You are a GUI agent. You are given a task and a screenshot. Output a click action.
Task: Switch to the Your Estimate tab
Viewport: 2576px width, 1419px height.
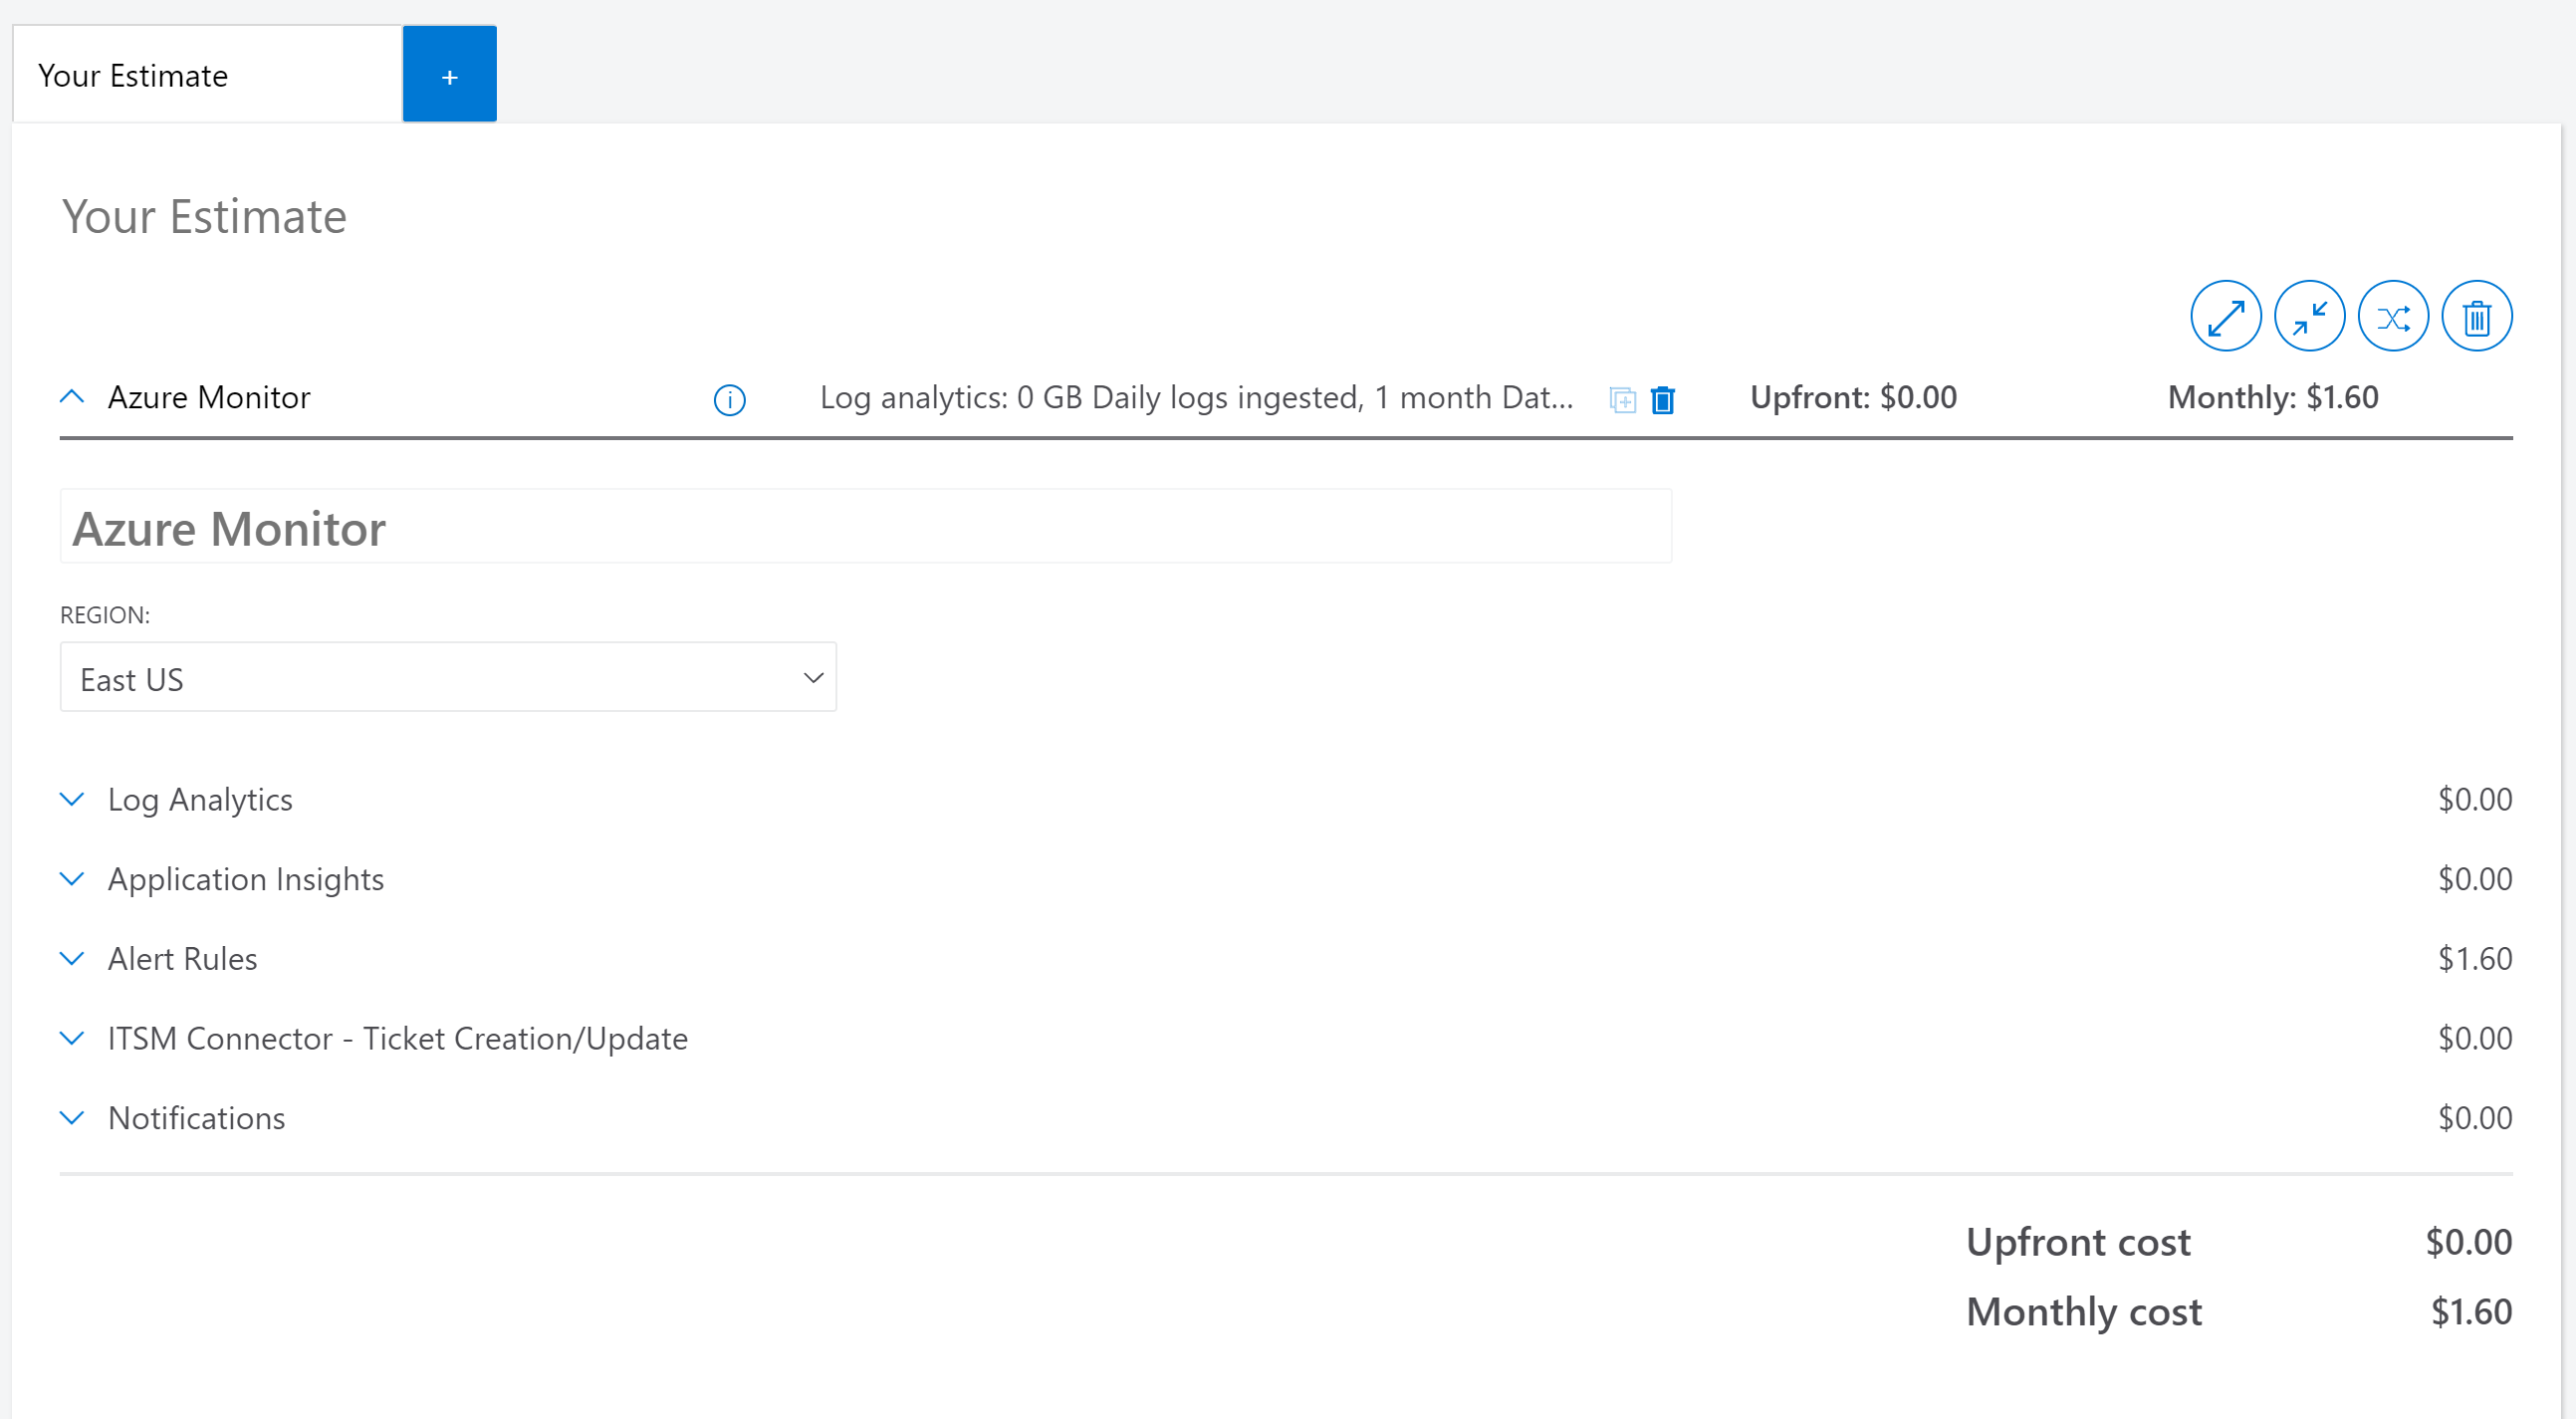[x=207, y=75]
